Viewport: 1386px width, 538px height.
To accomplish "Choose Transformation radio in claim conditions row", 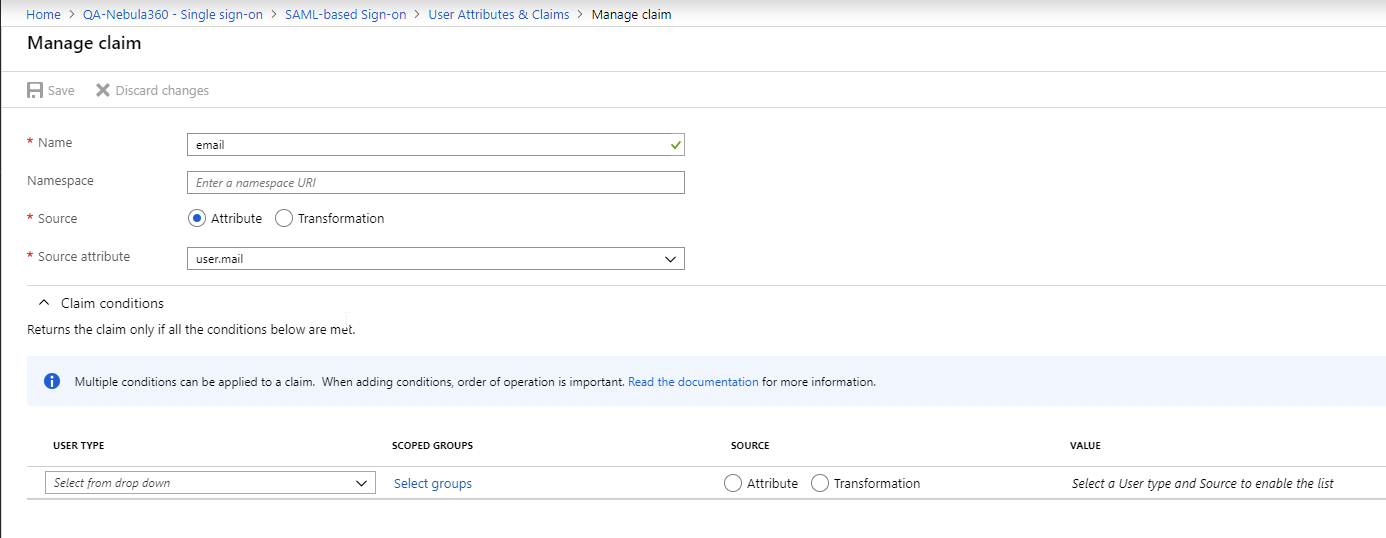I will (x=820, y=483).
